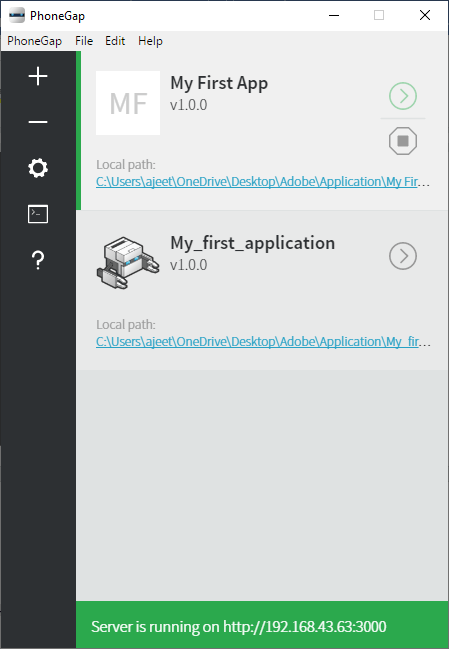Select the My_first_application title
The width and height of the screenshot is (449, 649).
coord(252,243)
